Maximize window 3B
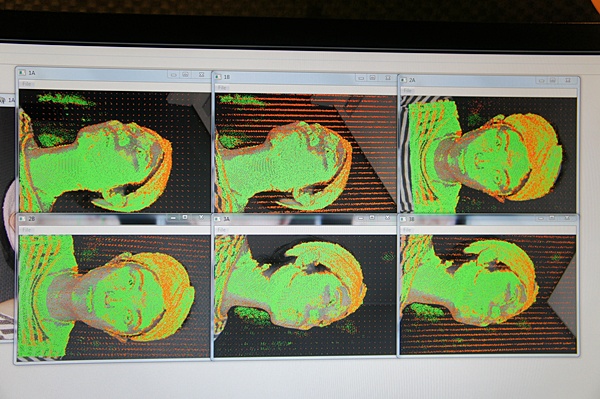Image resolution: width=600 pixels, height=399 pixels. pos(552,218)
